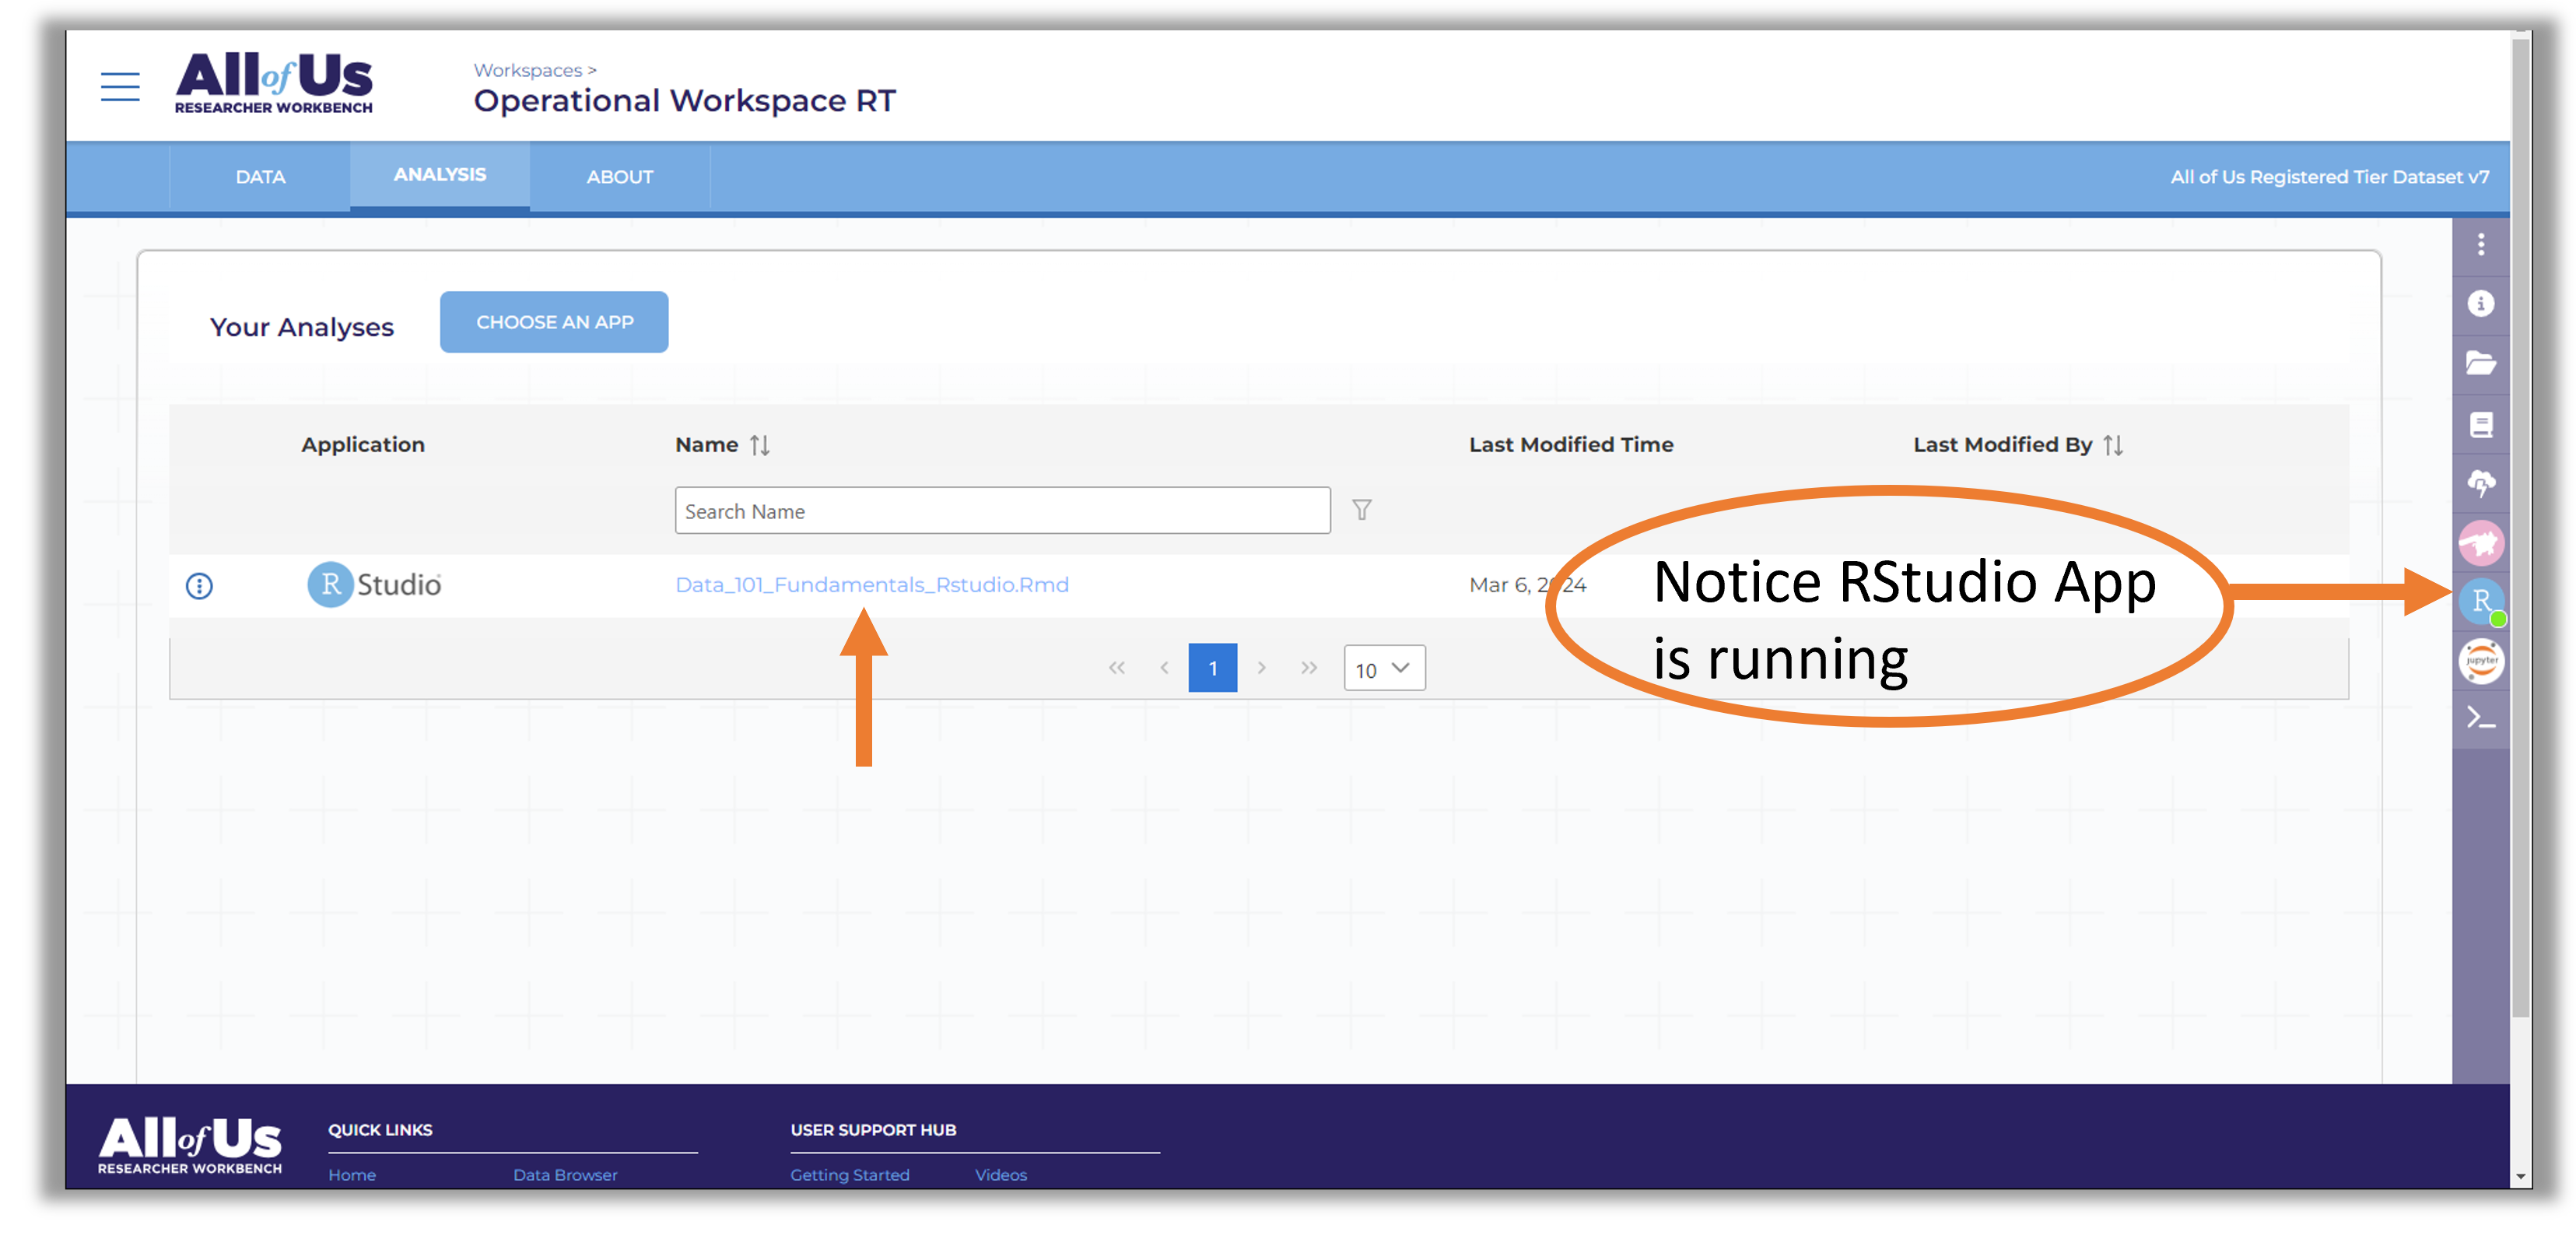Open the Jupyter app sidebar icon
The width and height of the screenshot is (2576, 1239).
pyautogui.click(x=2481, y=661)
